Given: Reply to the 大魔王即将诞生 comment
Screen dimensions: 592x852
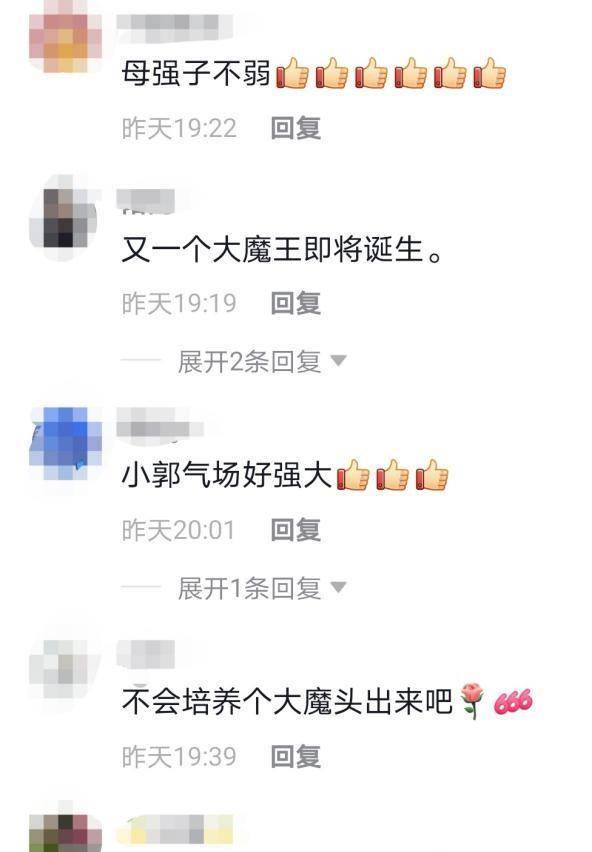Looking at the screenshot, I should (295, 303).
